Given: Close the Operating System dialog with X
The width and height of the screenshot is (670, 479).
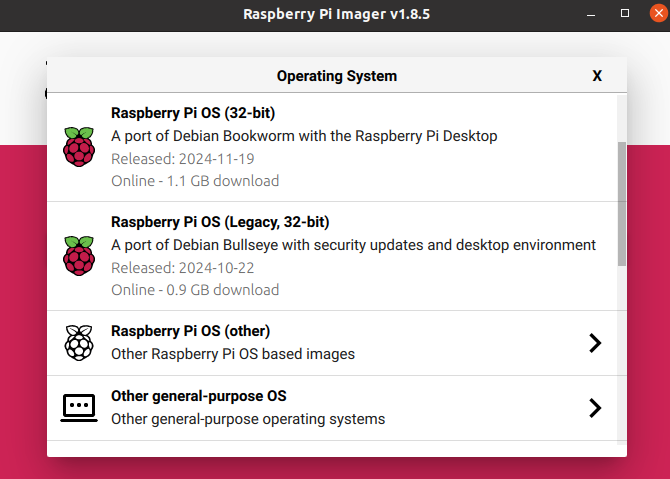Looking at the screenshot, I should click(597, 76).
